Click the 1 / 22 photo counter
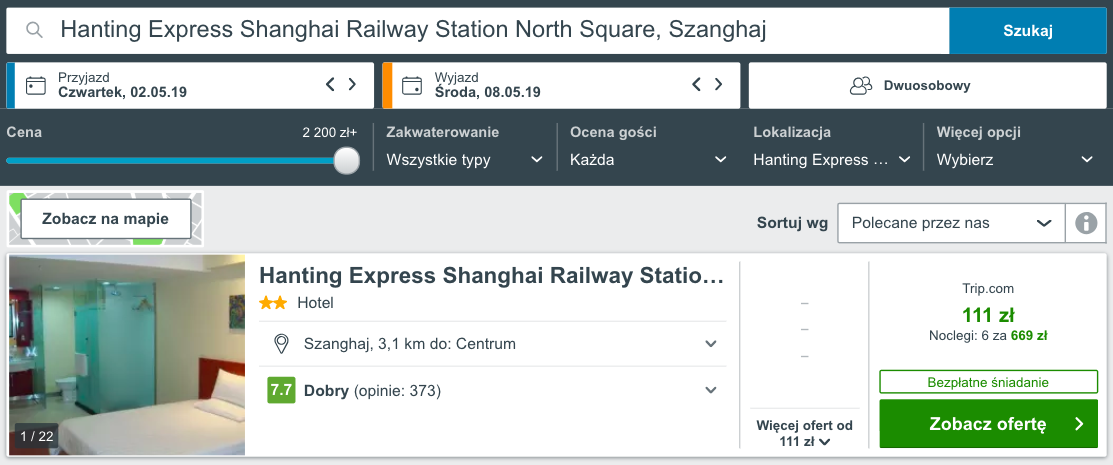This screenshot has height=465, width=1113. coord(37,437)
